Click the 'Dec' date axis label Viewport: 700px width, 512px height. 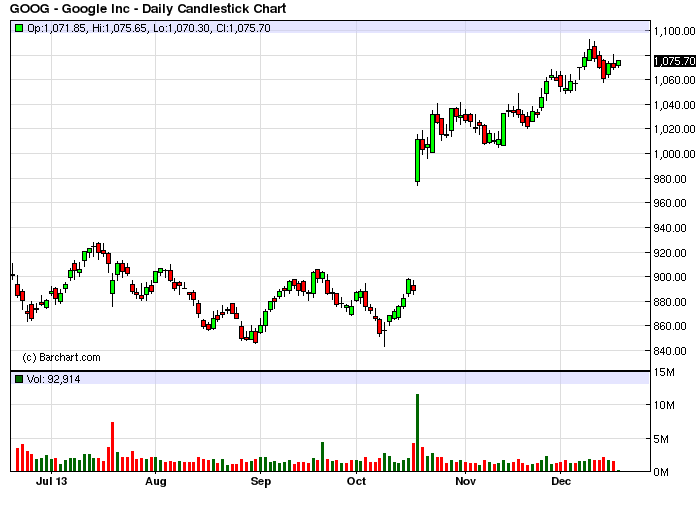pyautogui.click(x=561, y=482)
